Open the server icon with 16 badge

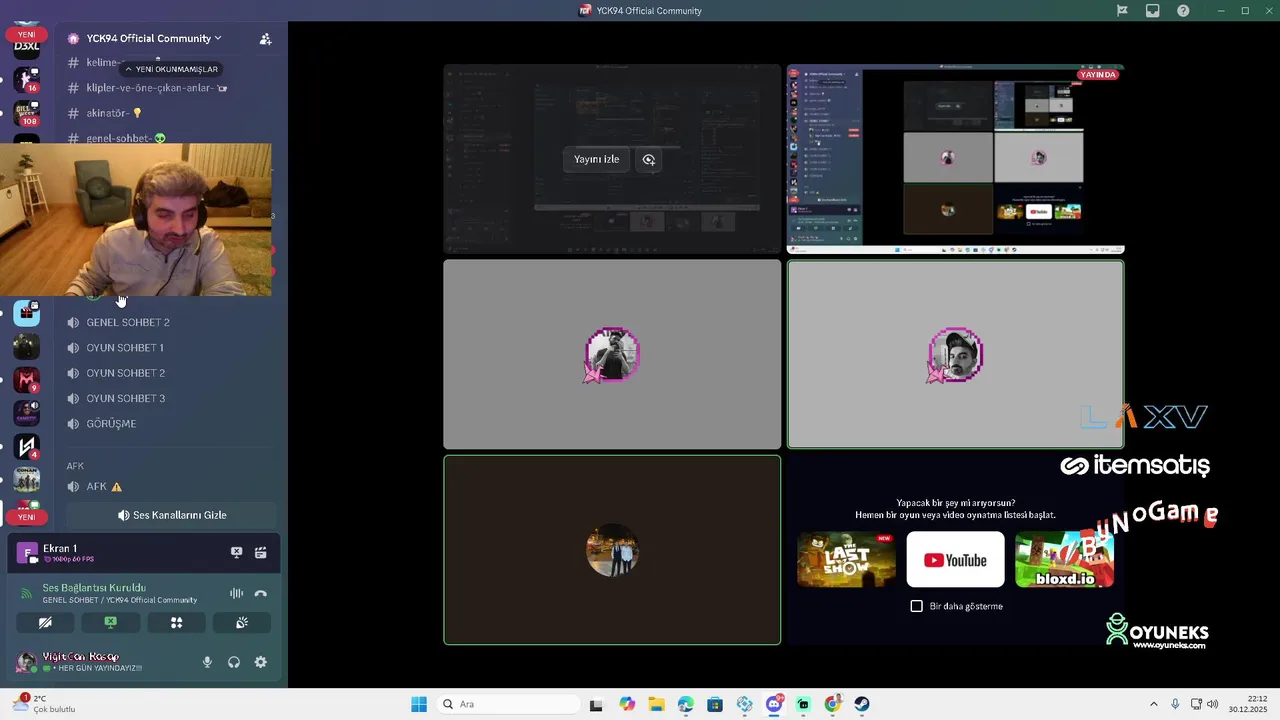(27, 79)
